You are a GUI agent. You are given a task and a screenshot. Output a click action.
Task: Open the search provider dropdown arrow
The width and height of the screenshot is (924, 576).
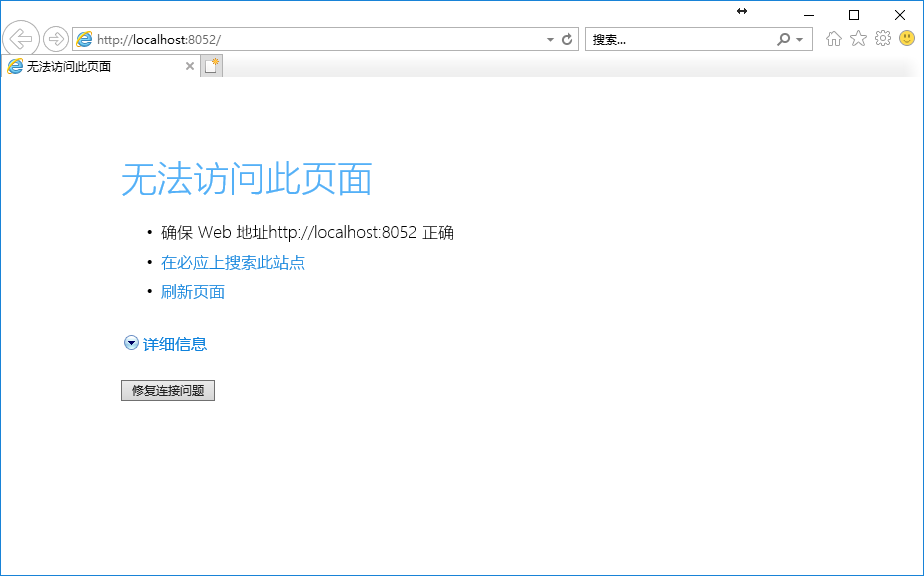click(800, 39)
